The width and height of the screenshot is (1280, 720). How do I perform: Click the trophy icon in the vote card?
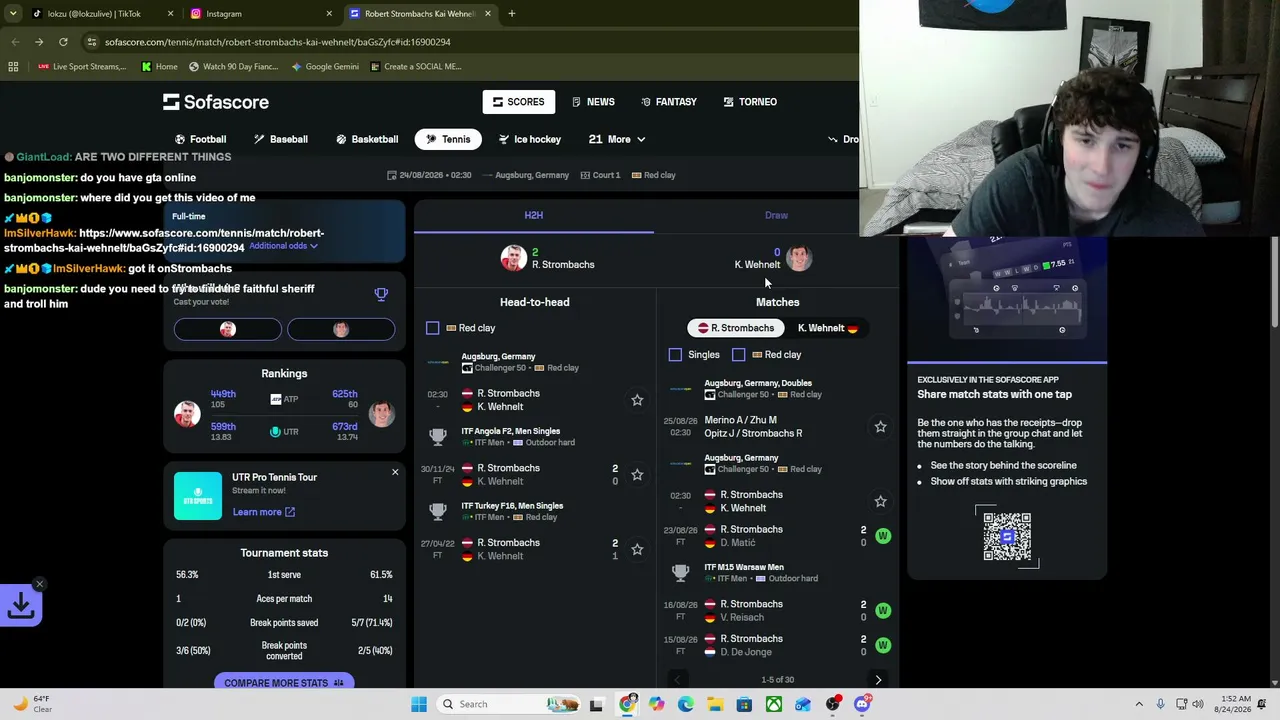[x=381, y=294]
